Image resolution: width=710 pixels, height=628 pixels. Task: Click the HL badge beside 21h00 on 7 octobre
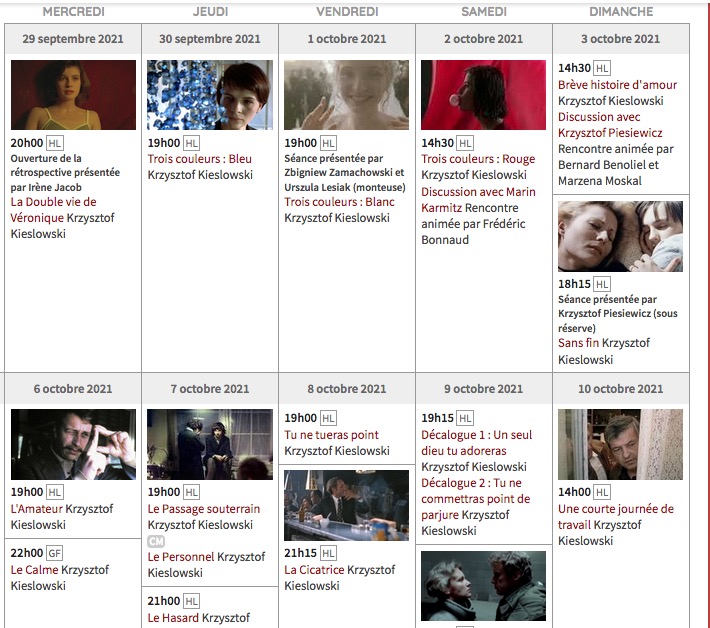[x=192, y=601]
